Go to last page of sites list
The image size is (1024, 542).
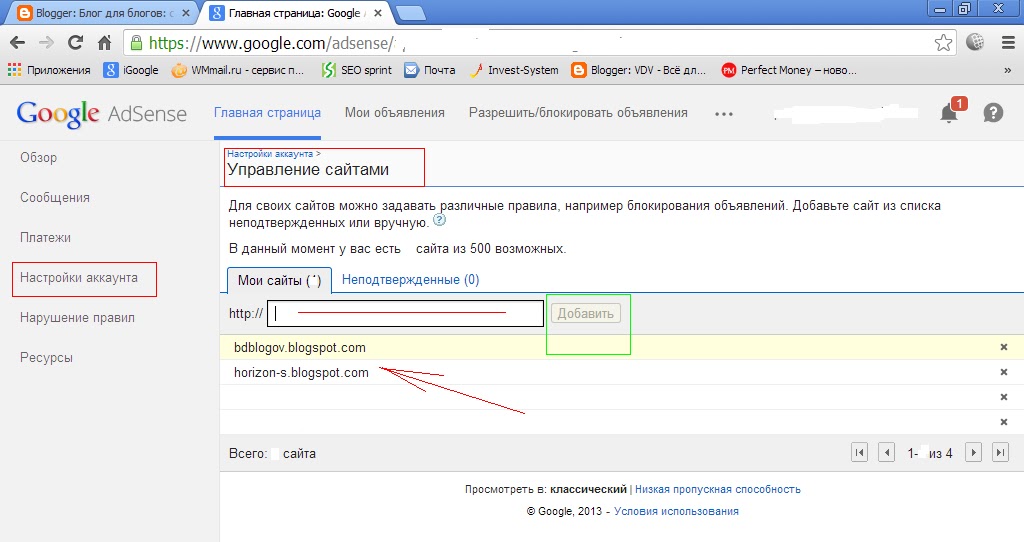1000,453
